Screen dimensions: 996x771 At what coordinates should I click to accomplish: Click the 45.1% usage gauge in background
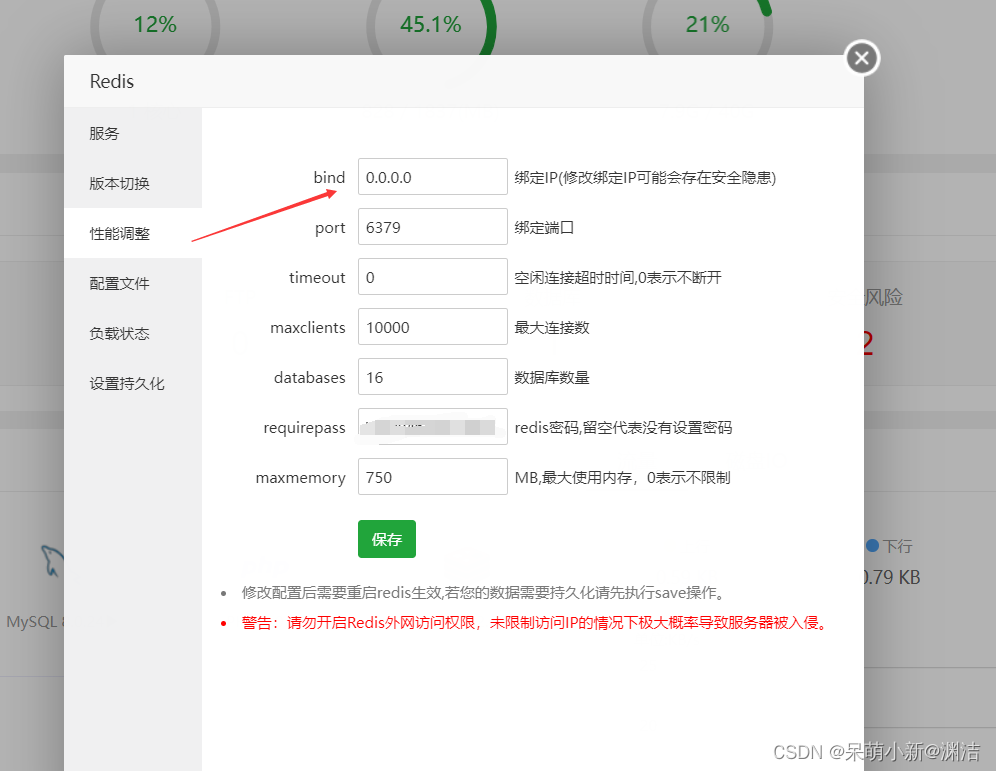[x=431, y=25]
